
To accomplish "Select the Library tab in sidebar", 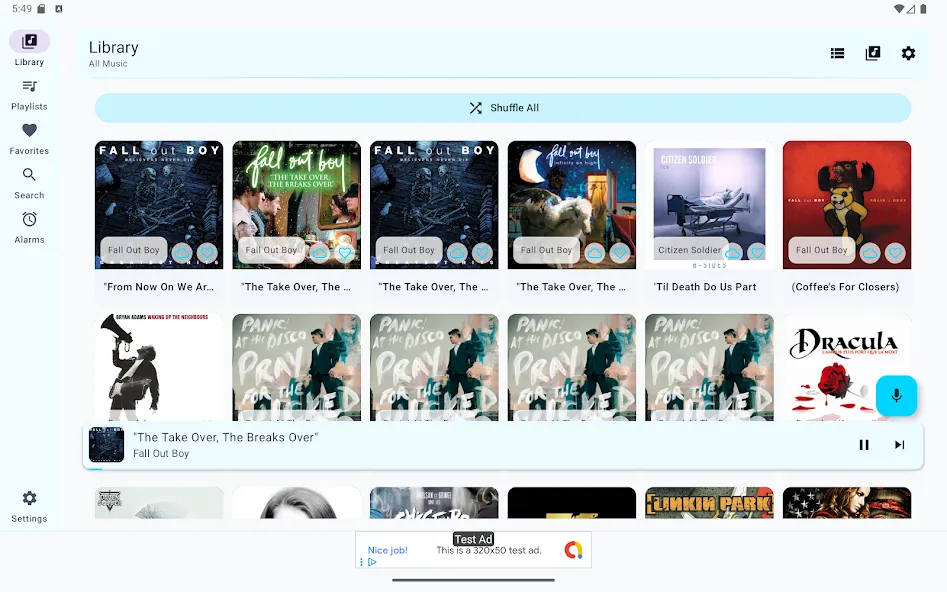I will click(x=29, y=49).
